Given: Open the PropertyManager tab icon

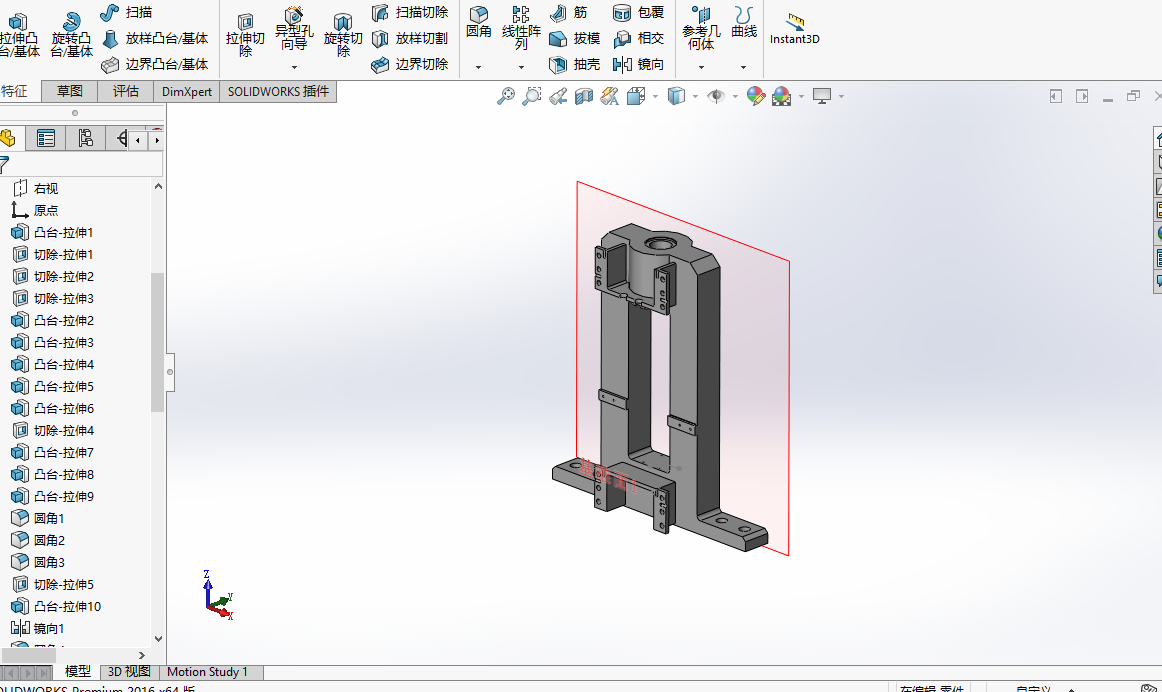Looking at the screenshot, I should click(x=46, y=138).
